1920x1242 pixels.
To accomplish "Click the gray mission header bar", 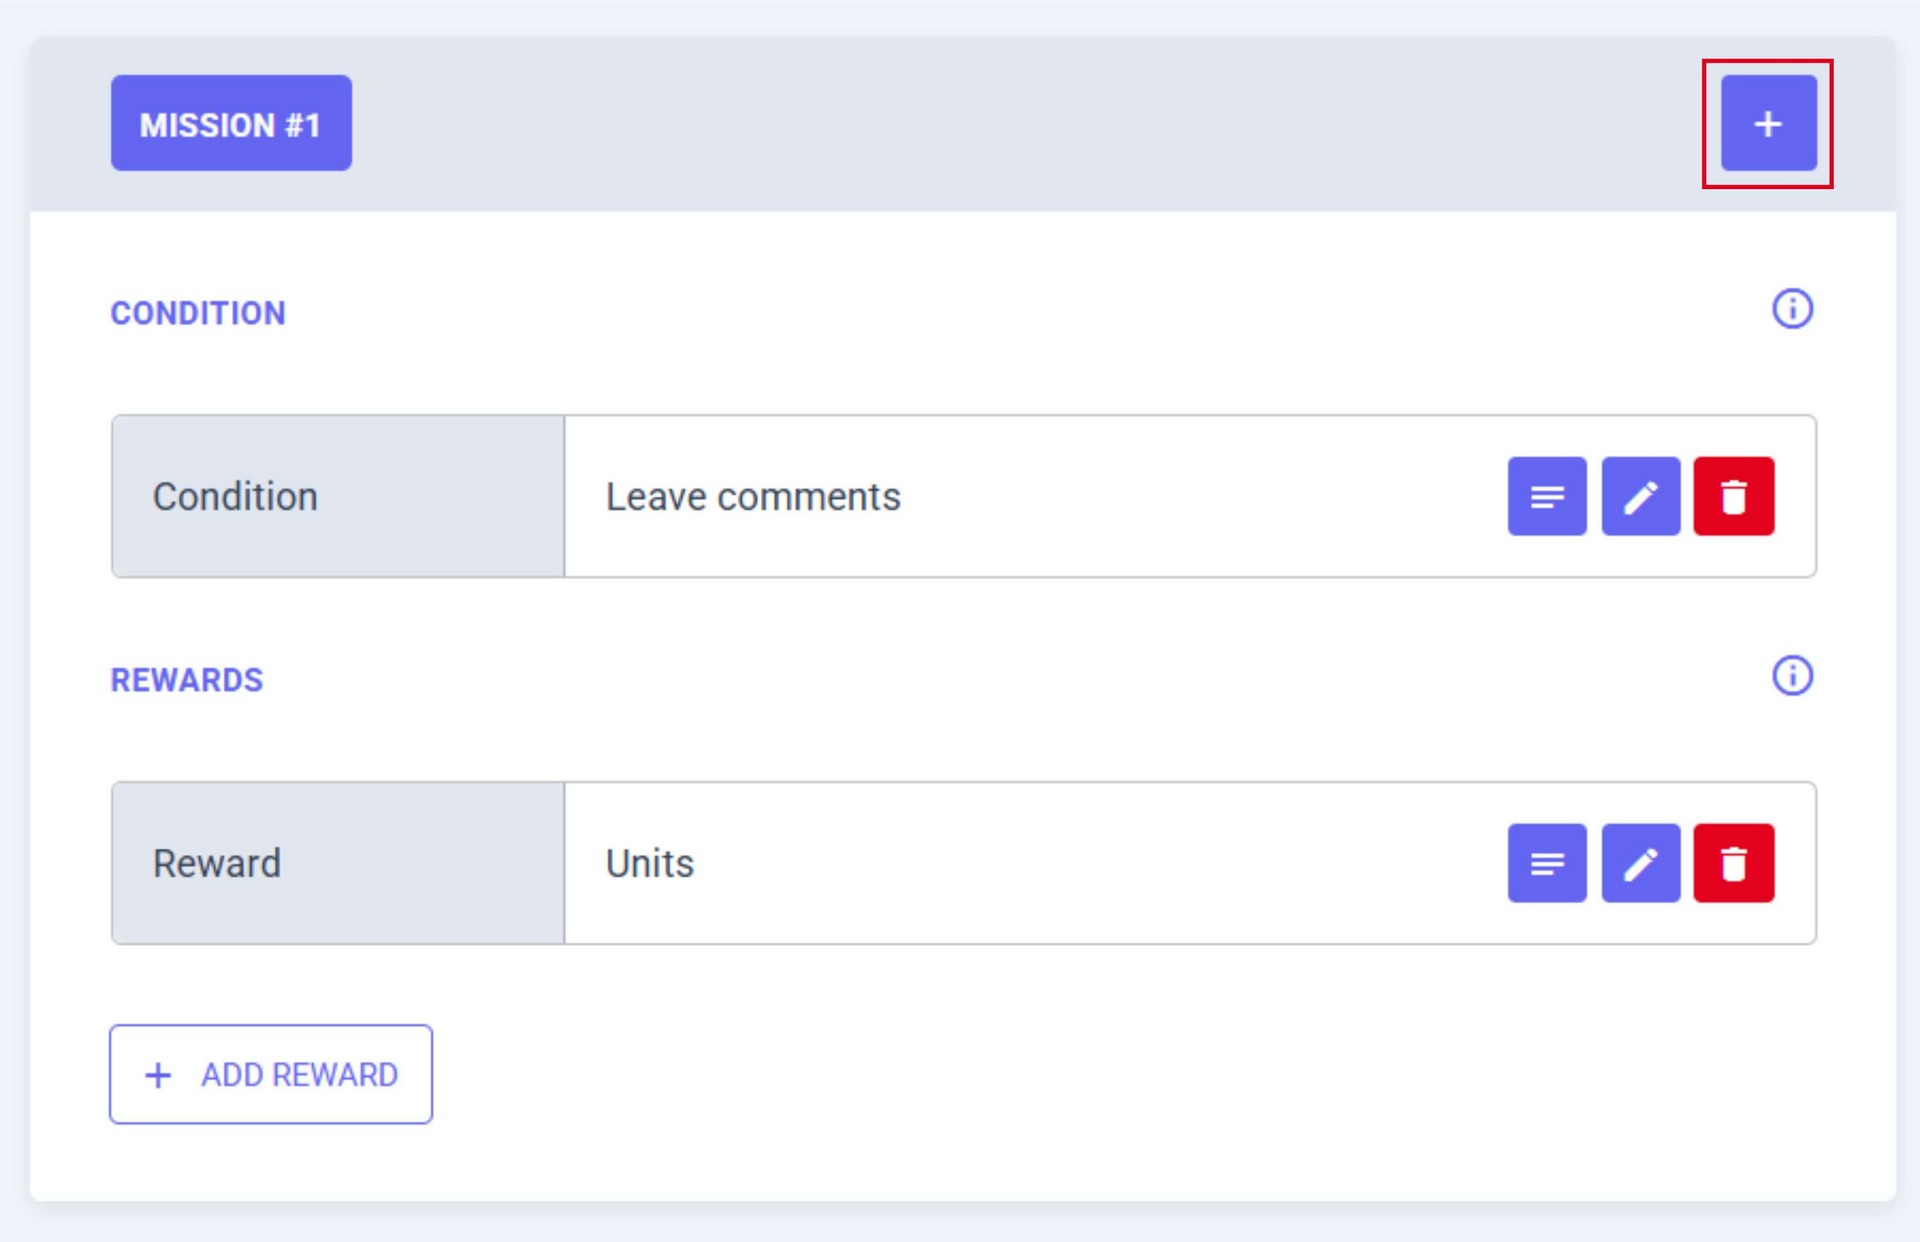I will pos(1000,123).
